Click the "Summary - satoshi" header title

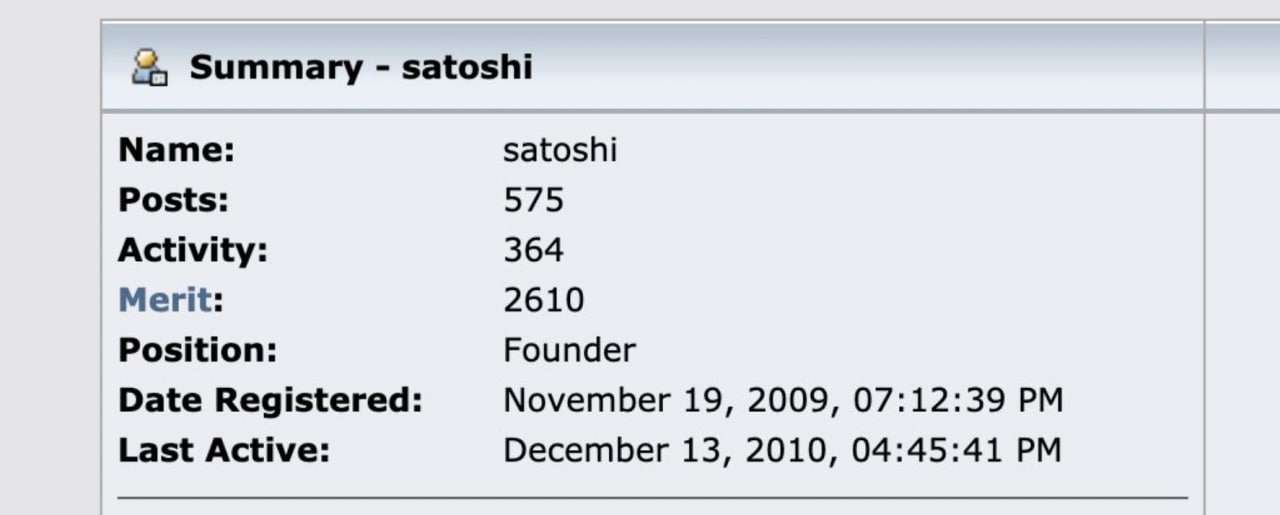coord(360,67)
